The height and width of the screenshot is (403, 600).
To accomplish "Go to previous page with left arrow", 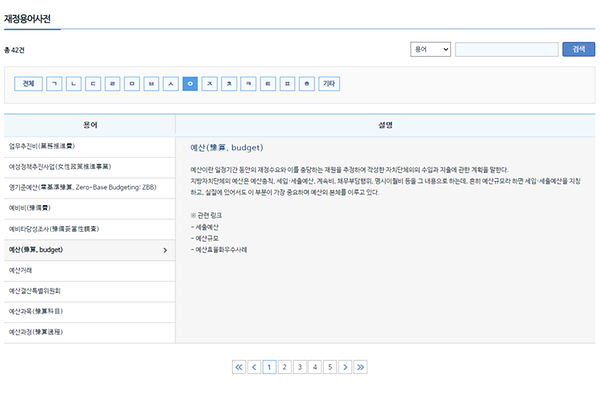I will pyautogui.click(x=254, y=367).
